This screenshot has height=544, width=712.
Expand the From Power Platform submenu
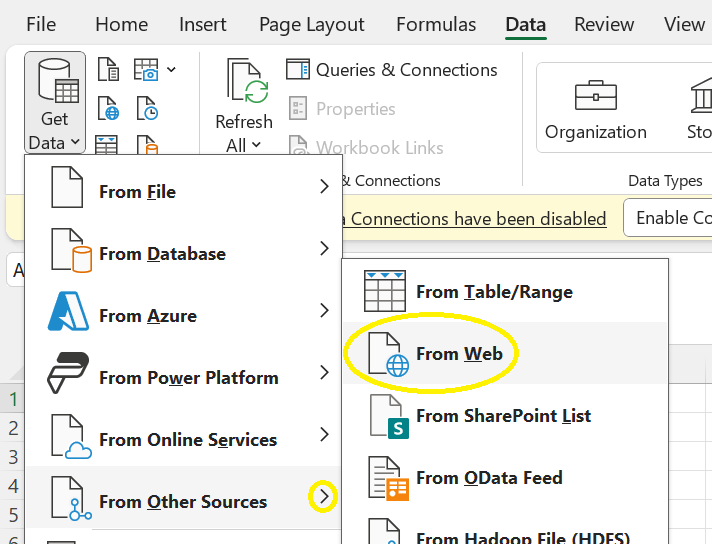pos(183,373)
